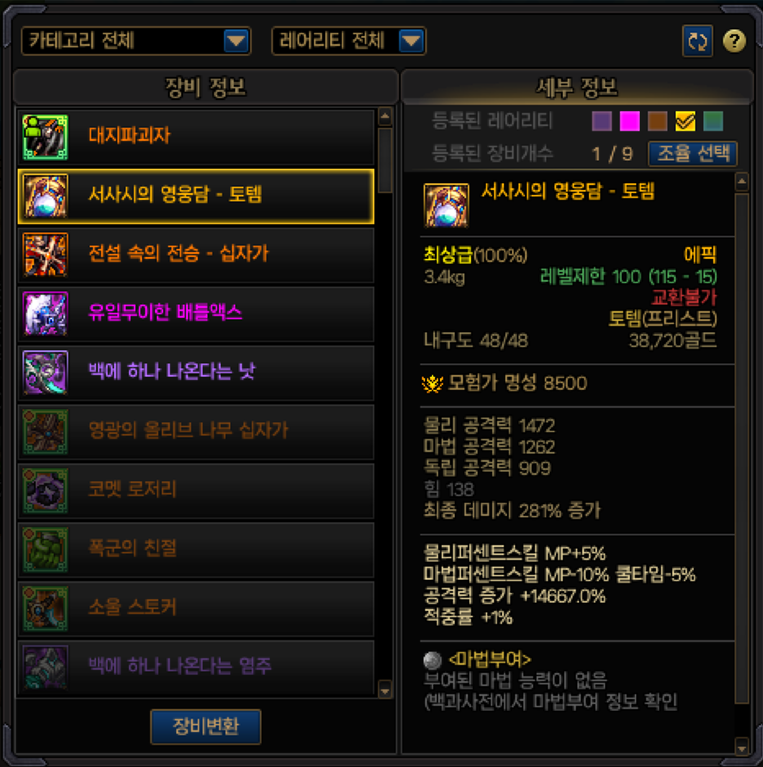The image size is (763, 767).
Task: Click the equipment list scroll down arrow
Action: [x=385, y=690]
